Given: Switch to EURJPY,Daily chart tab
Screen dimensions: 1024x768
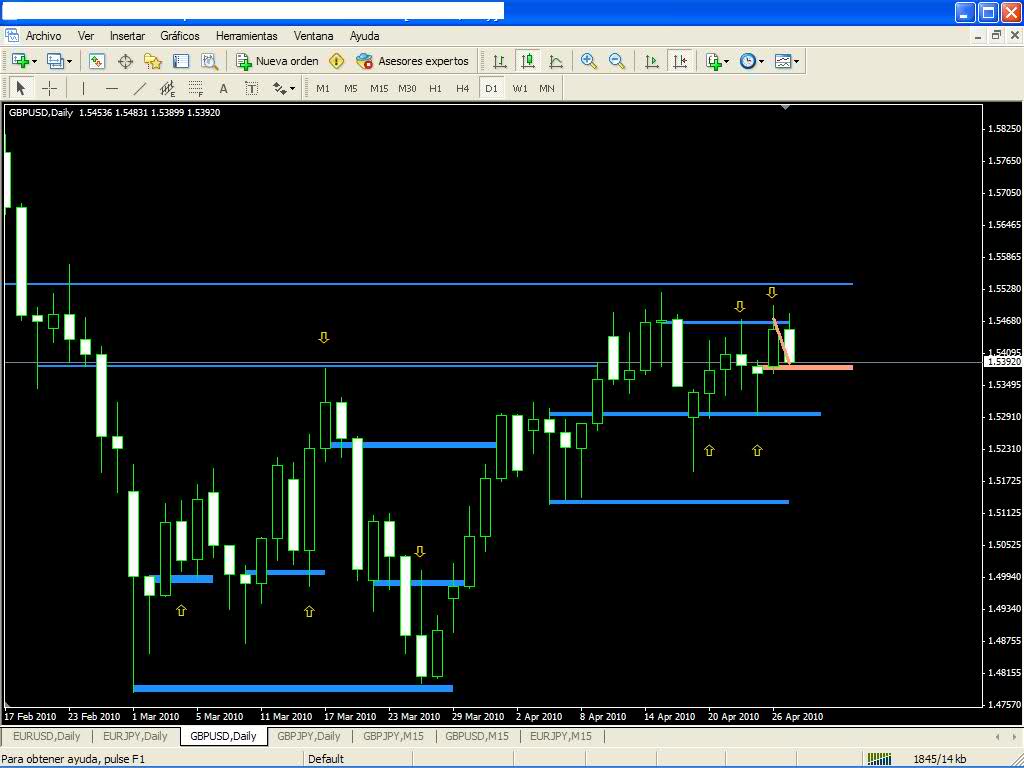Looking at the screenshot, I should pyautogui.click(x=135, y=736).
